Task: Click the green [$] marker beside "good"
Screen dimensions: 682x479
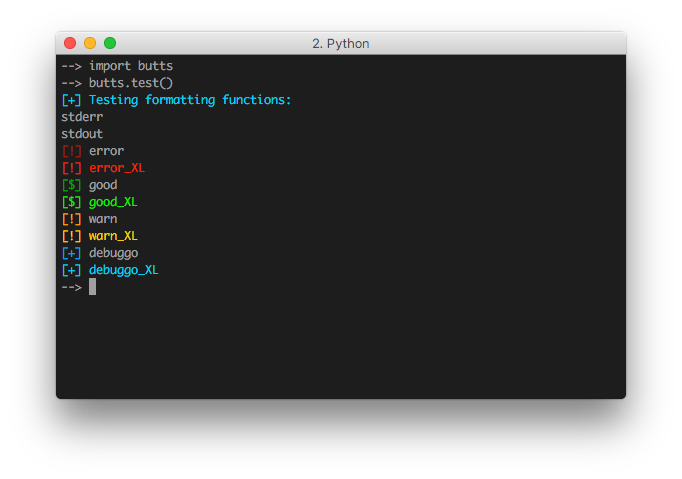Action: pos(71,185)
